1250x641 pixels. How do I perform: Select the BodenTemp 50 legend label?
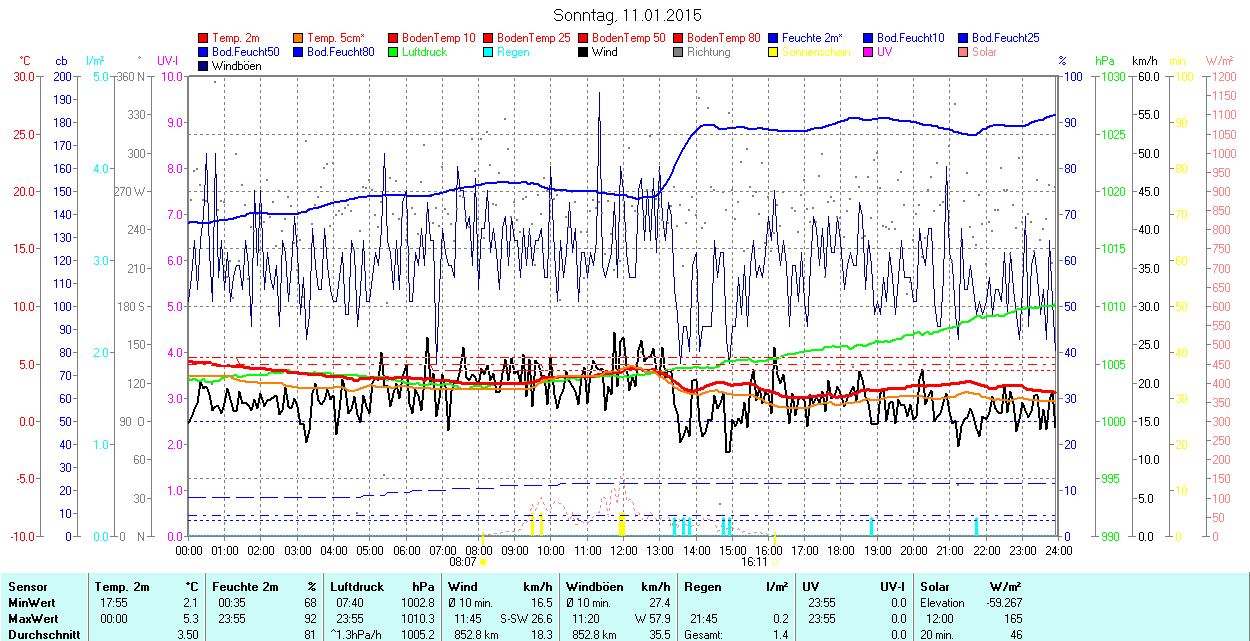click(631, 37)
